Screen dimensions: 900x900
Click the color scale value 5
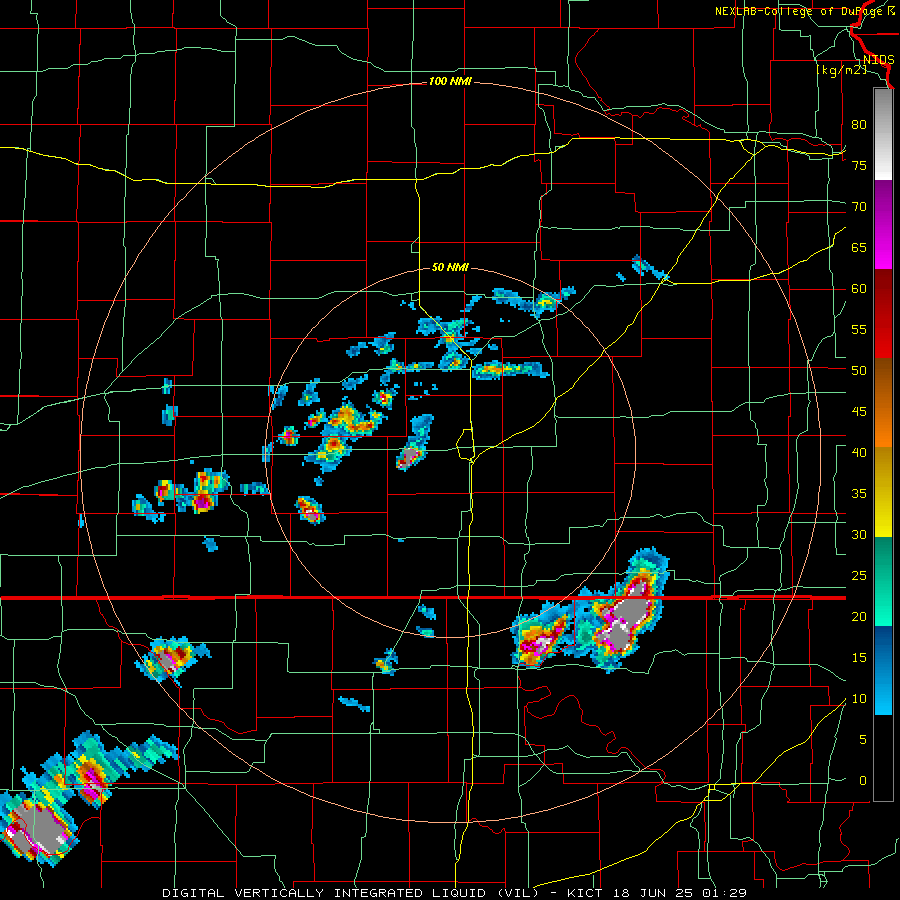(863, 740)
